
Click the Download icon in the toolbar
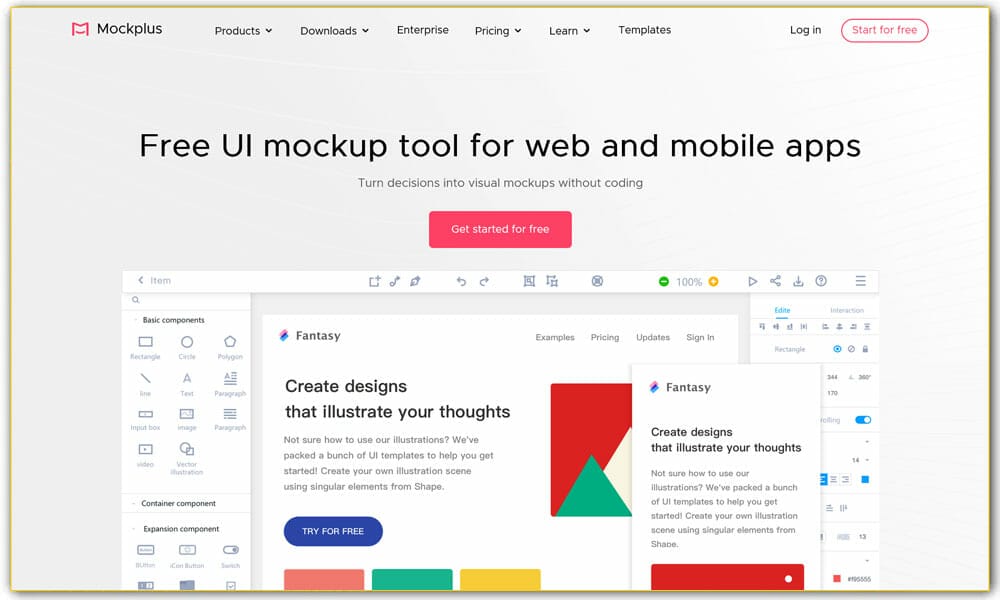point(797,281)
